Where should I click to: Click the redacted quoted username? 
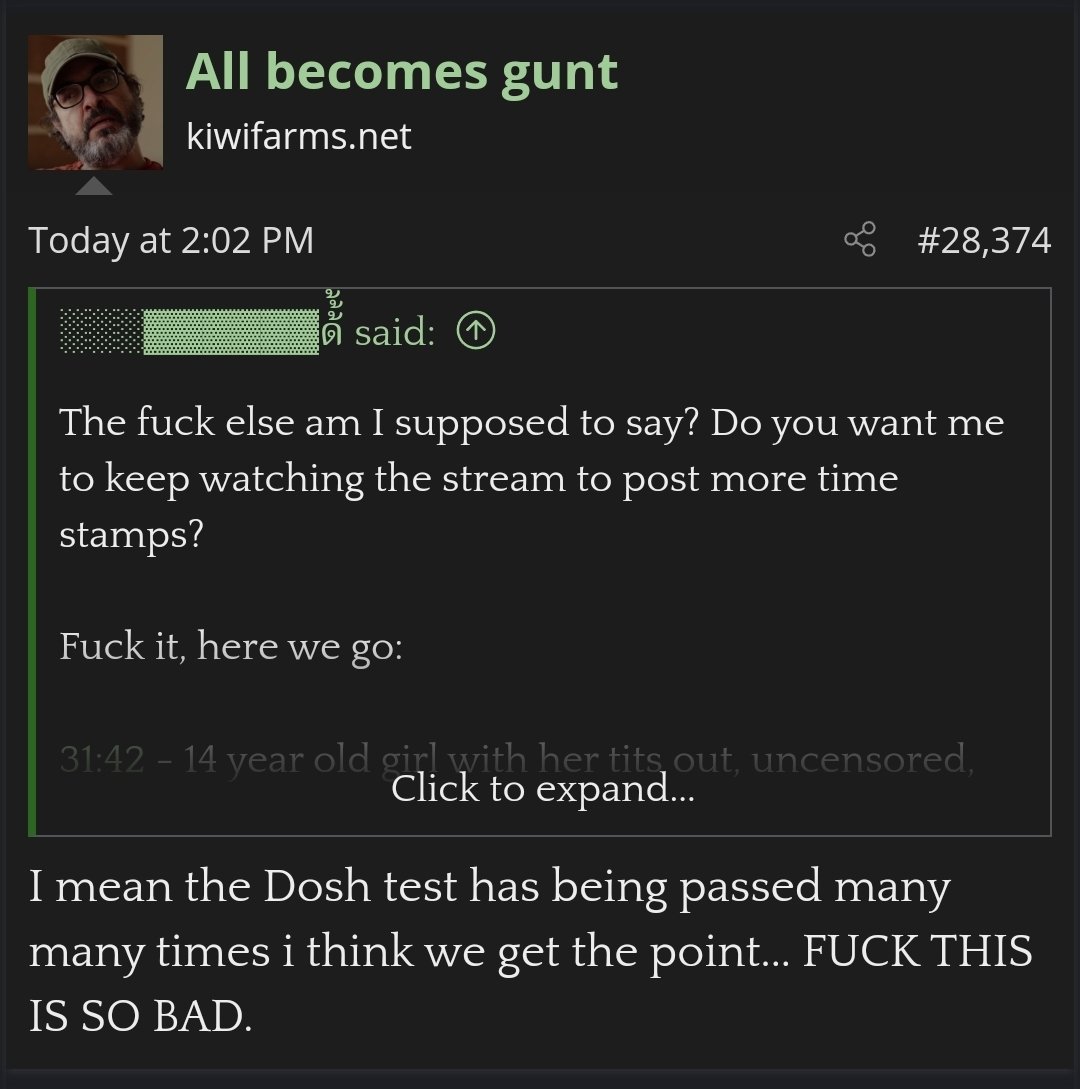pos(190,332)
